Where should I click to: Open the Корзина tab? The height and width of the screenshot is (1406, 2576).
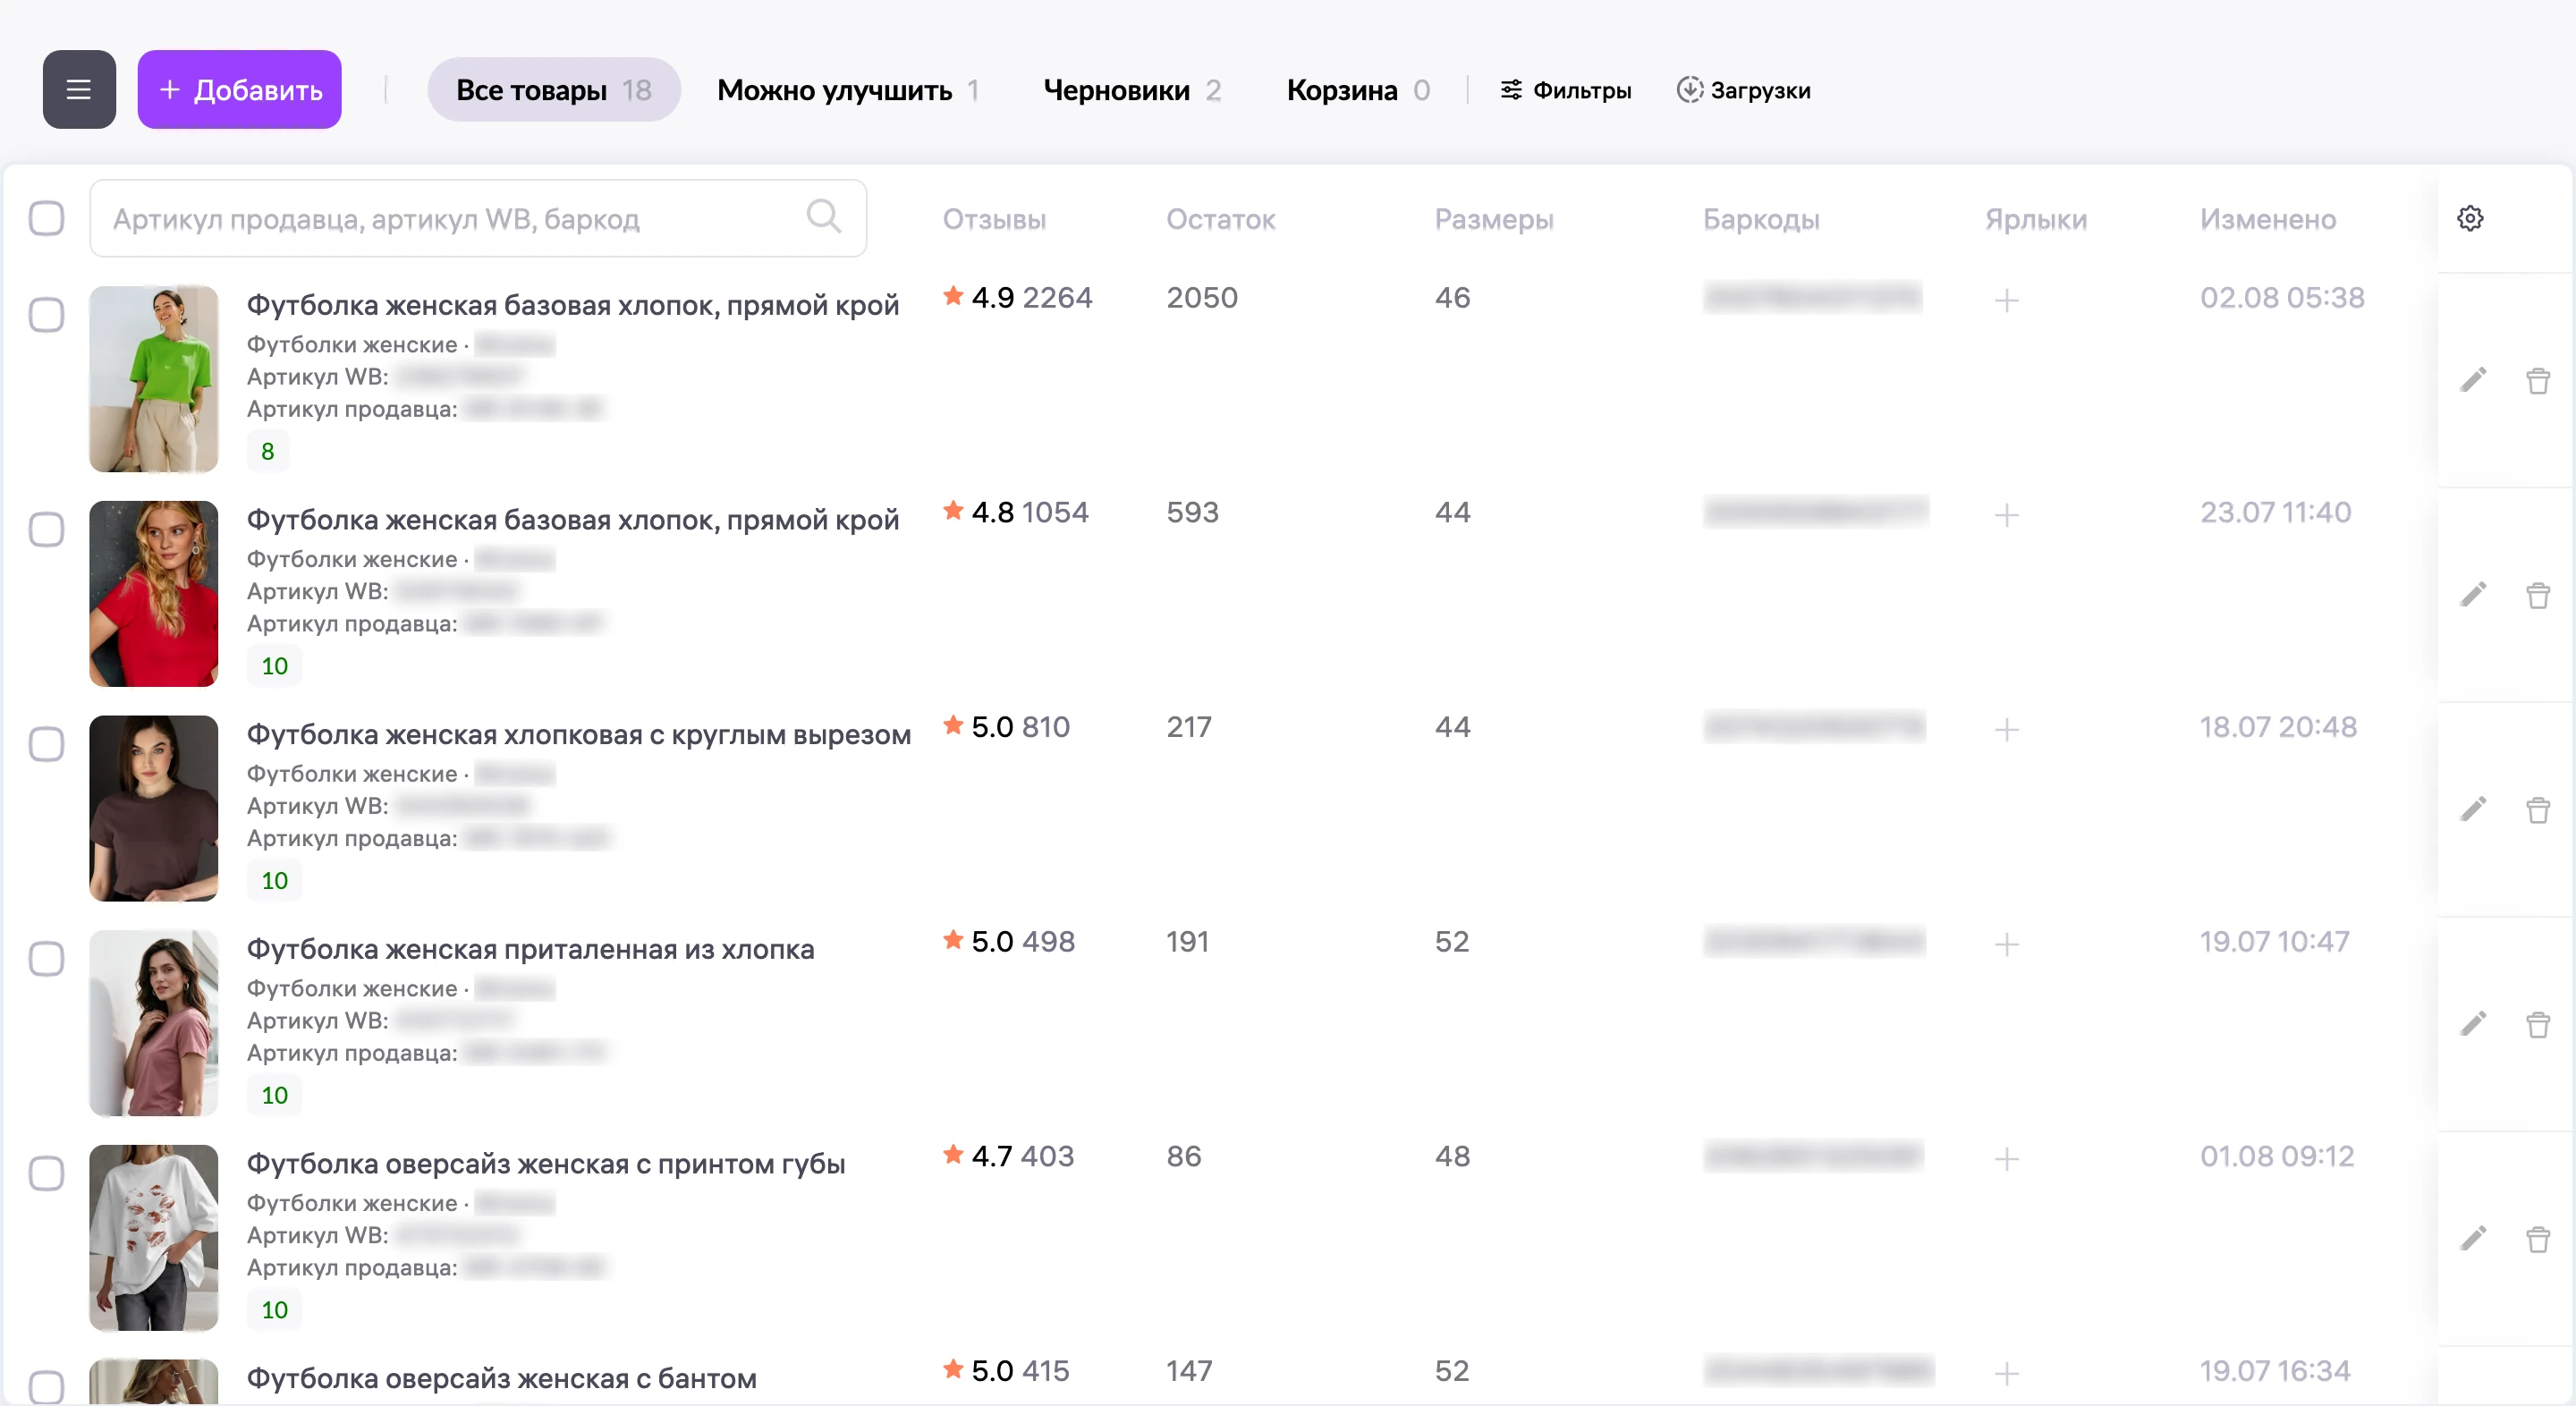[x=1358, y=90]
